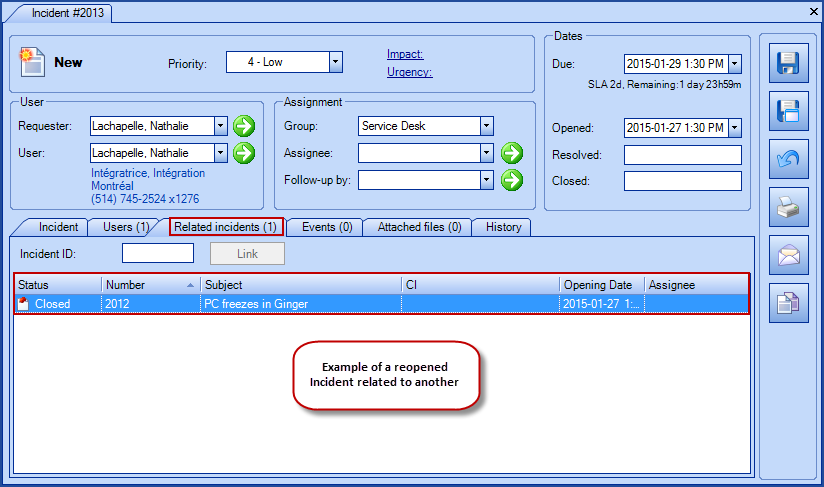824x487 pixels.
Task: Open the Priority dropdown
Action: coord(336,62)
